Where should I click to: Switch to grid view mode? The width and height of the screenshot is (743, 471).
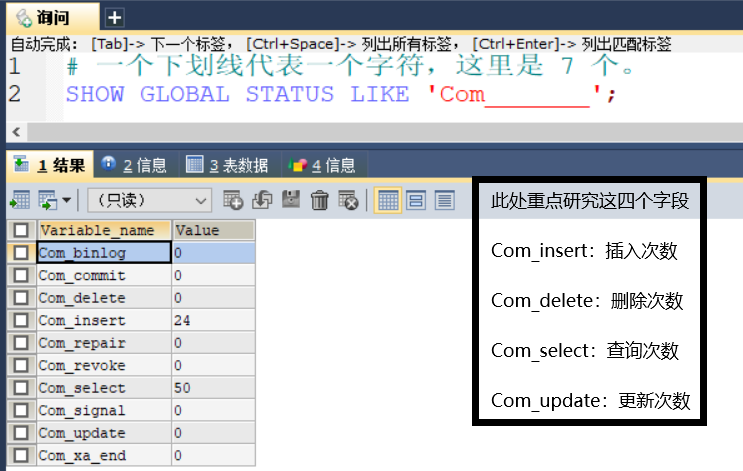tap(388, 200)
